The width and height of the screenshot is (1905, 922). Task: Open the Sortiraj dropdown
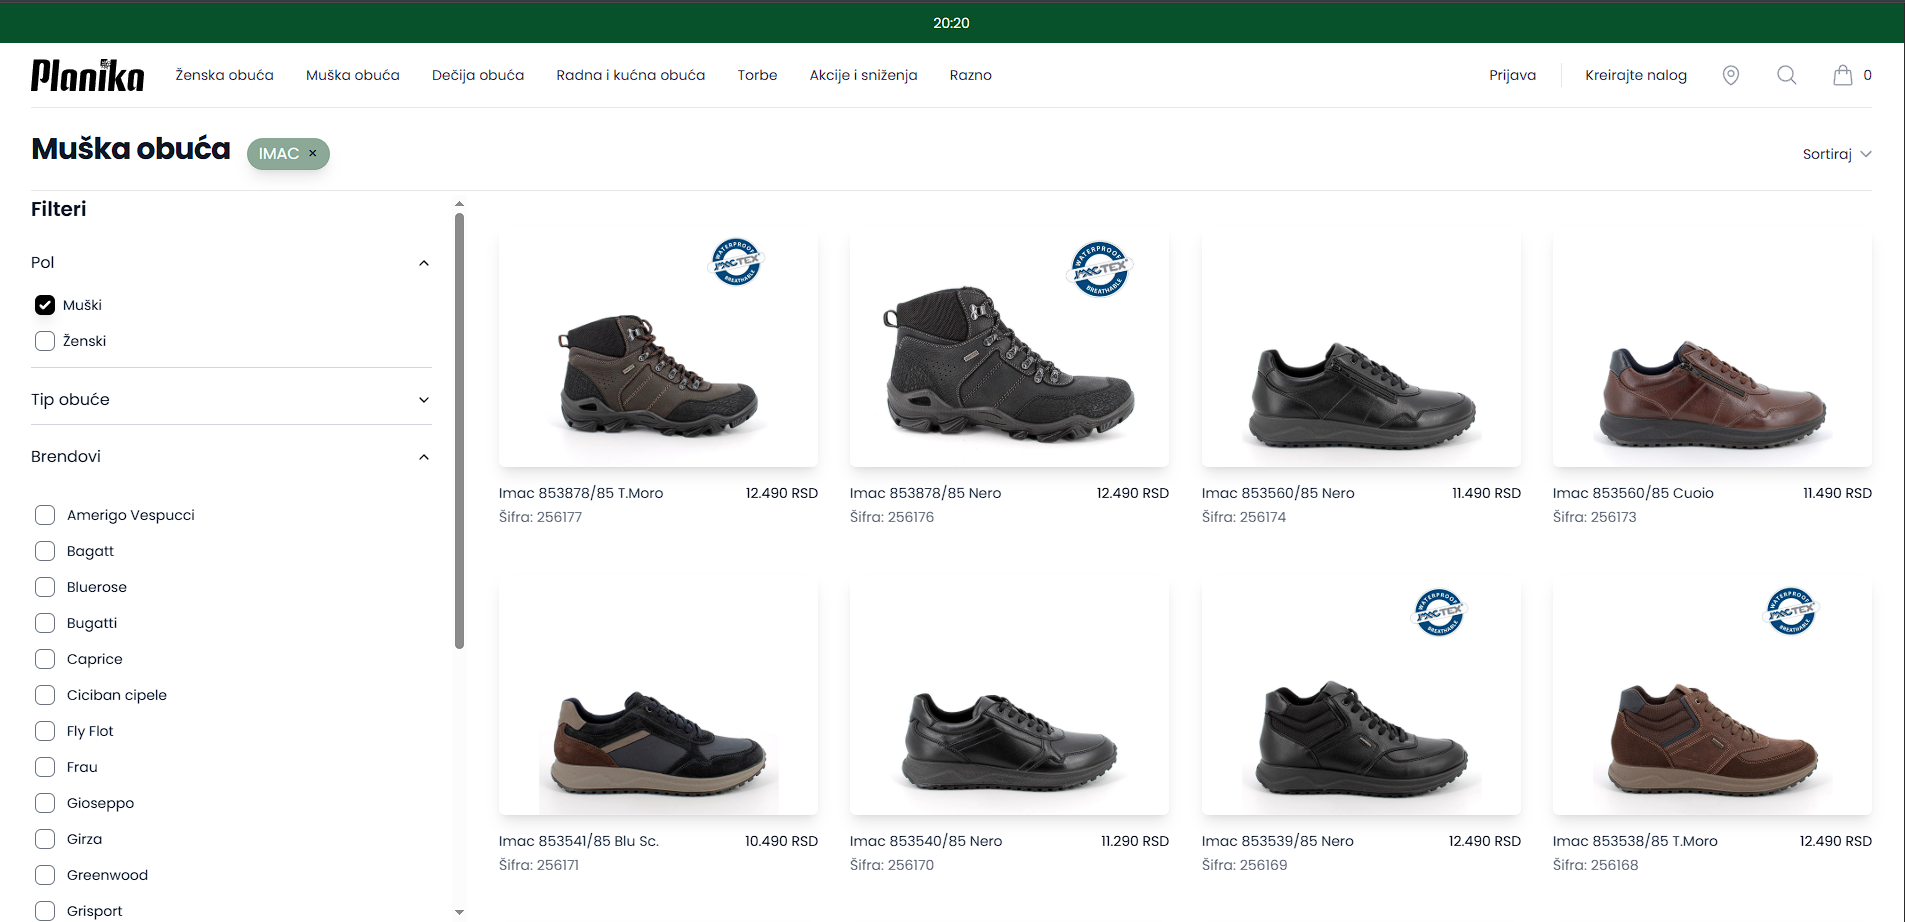point(1836,154)
